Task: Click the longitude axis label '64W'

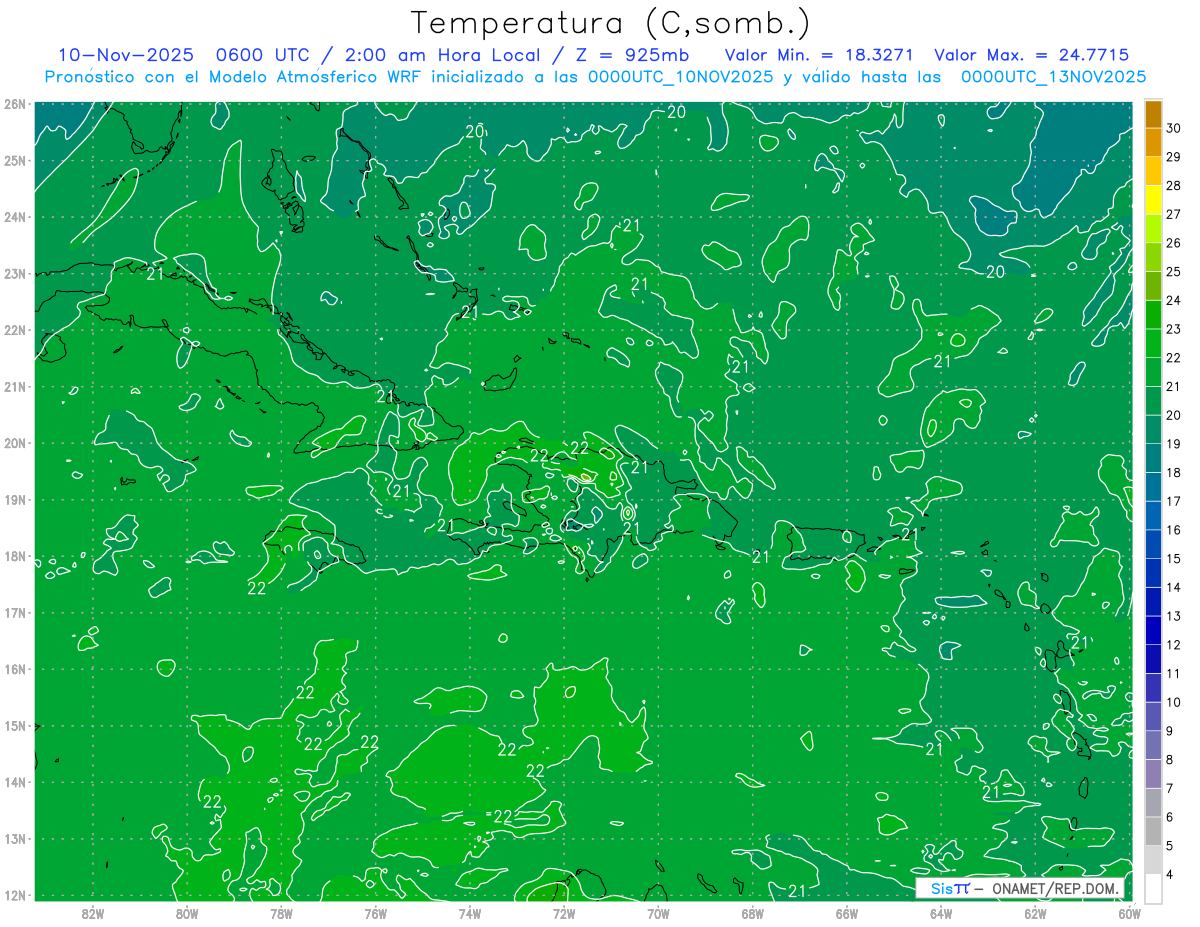Action: (x=941, y=913)
